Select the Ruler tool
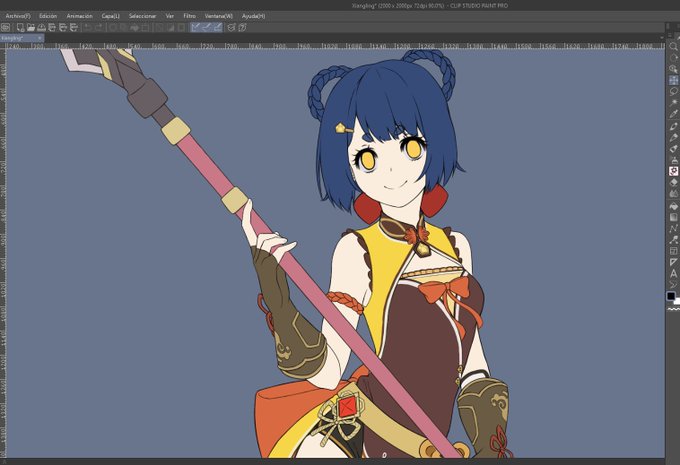This screenshot has height=465, width=680. click(x=673, y=262)
